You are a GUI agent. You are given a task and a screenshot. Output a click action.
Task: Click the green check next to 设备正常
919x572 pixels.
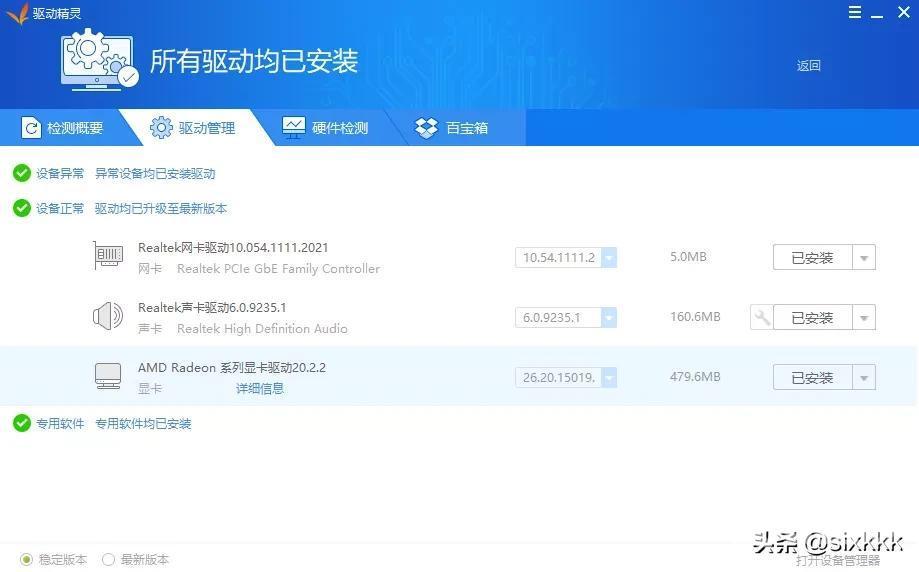click(x=22, y=208)
